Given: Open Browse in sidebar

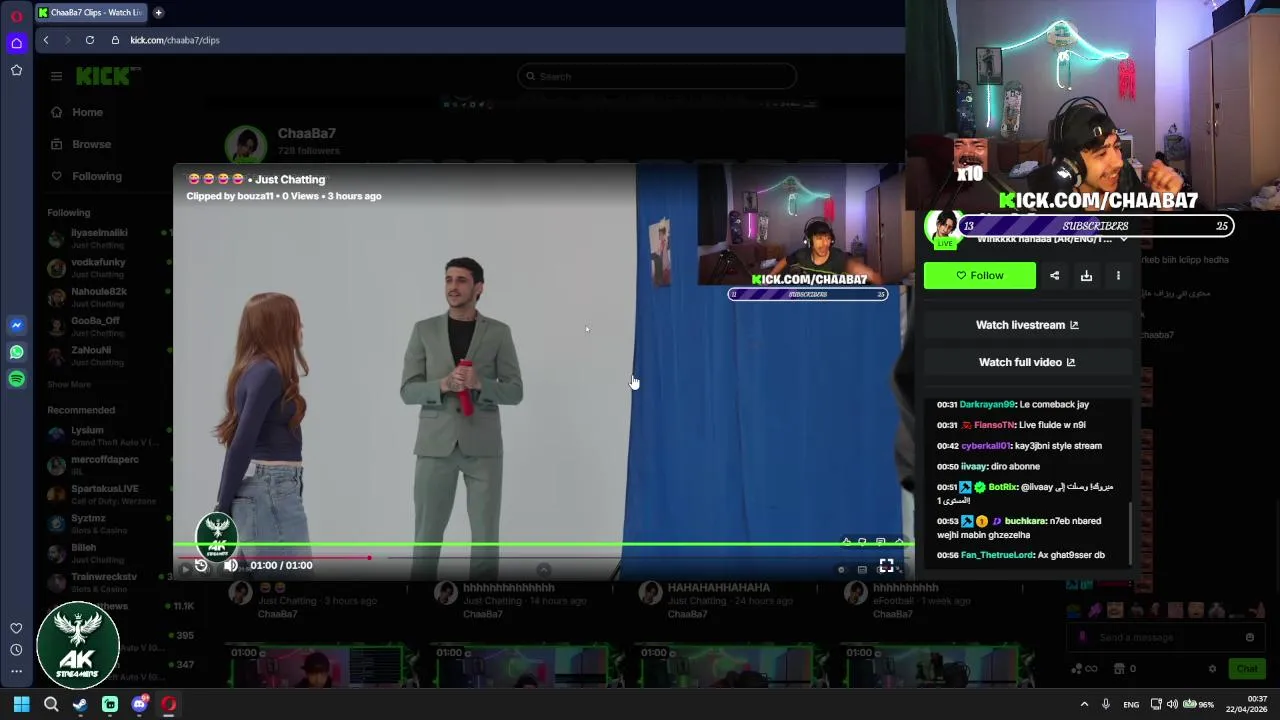Looking at the screenshot, I should [x=81, y=144].
